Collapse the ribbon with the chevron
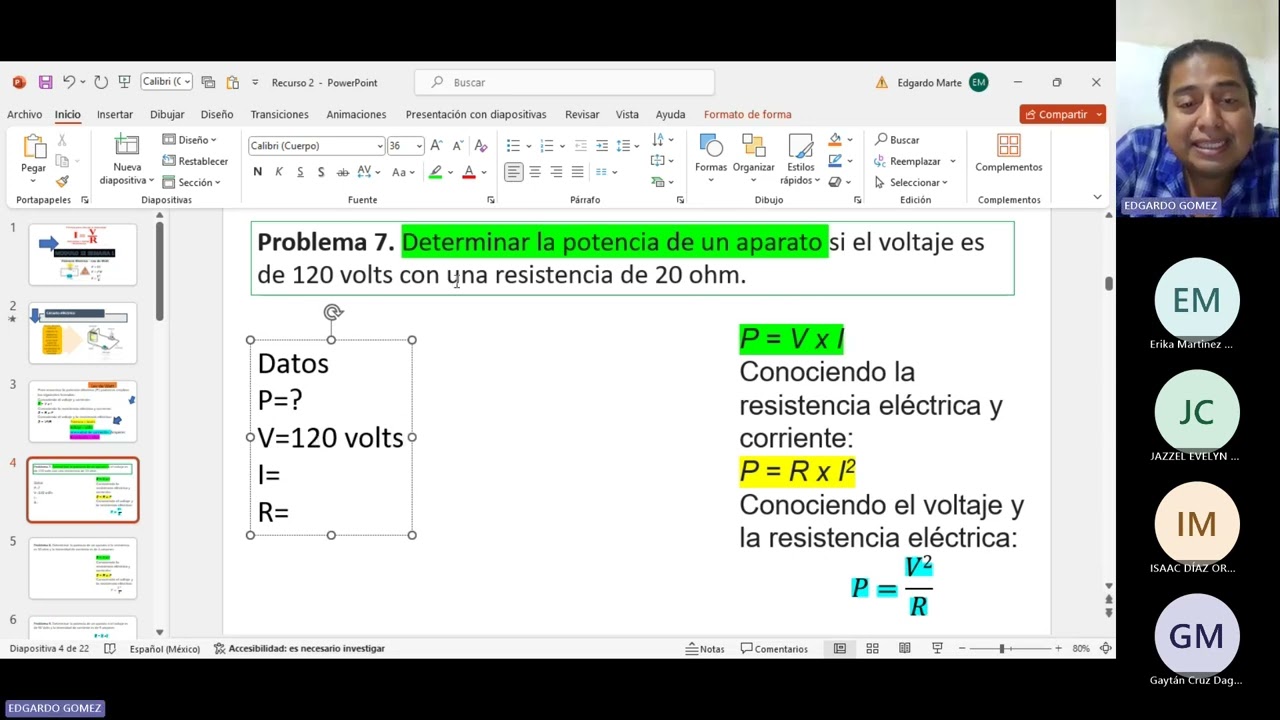1280x720 pixels. click(1097, 197)
